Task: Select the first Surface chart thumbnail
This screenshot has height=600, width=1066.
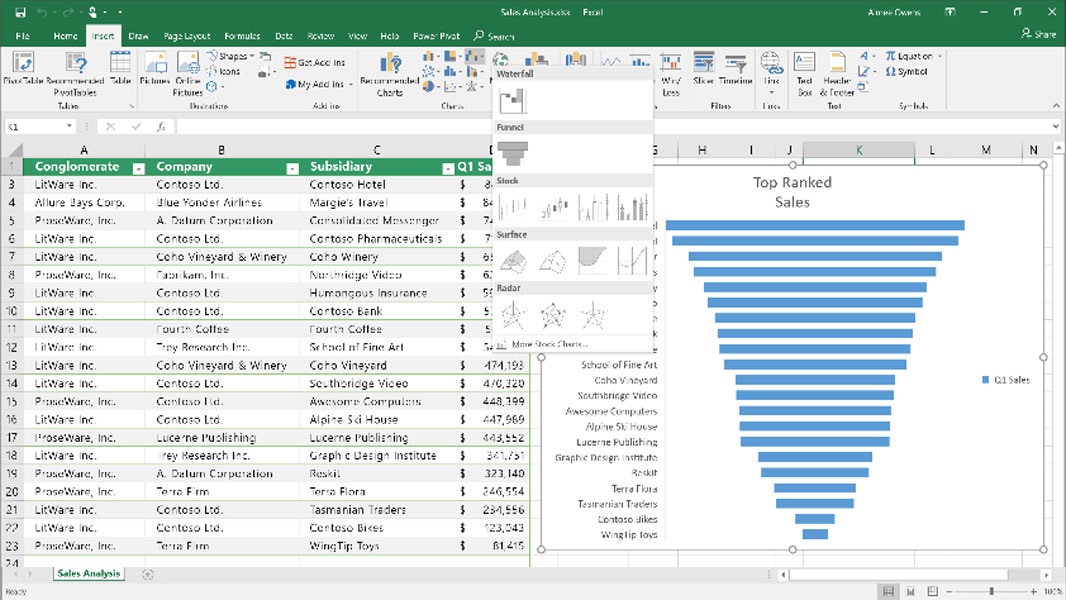Action: coord(512,260)
